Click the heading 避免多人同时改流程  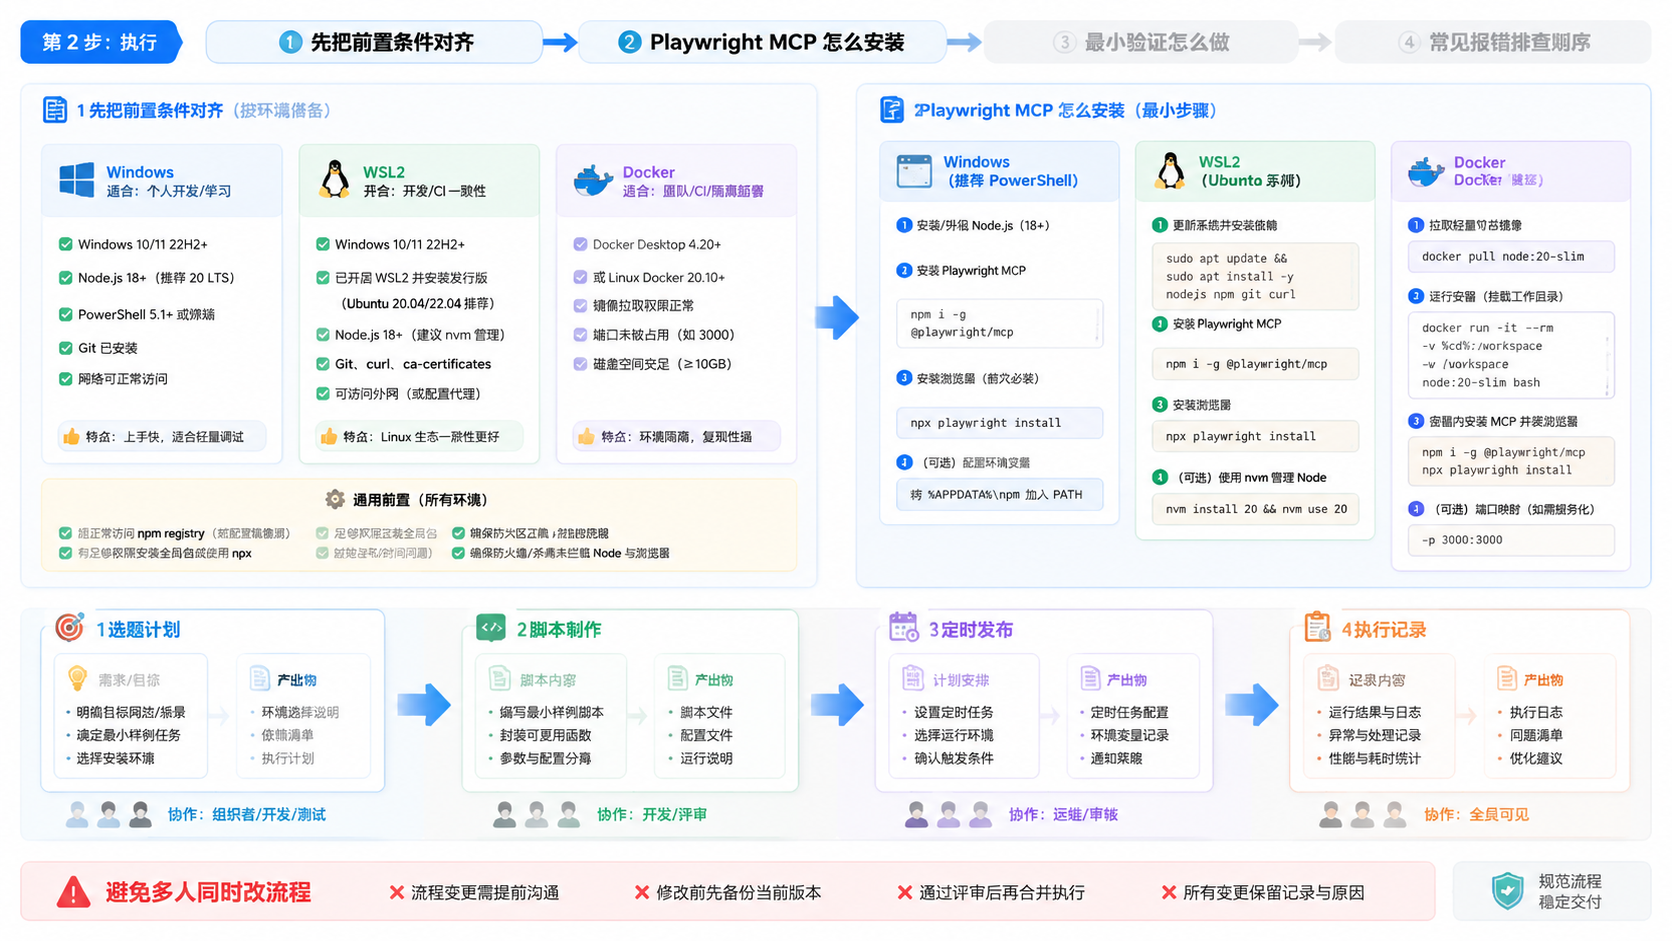pos(208,892)
